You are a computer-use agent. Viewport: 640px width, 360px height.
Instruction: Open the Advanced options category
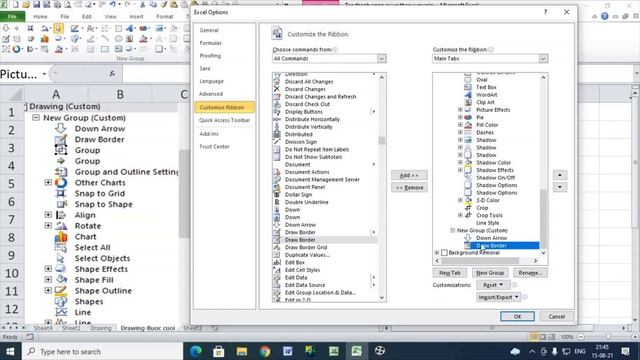click(211, 94)
